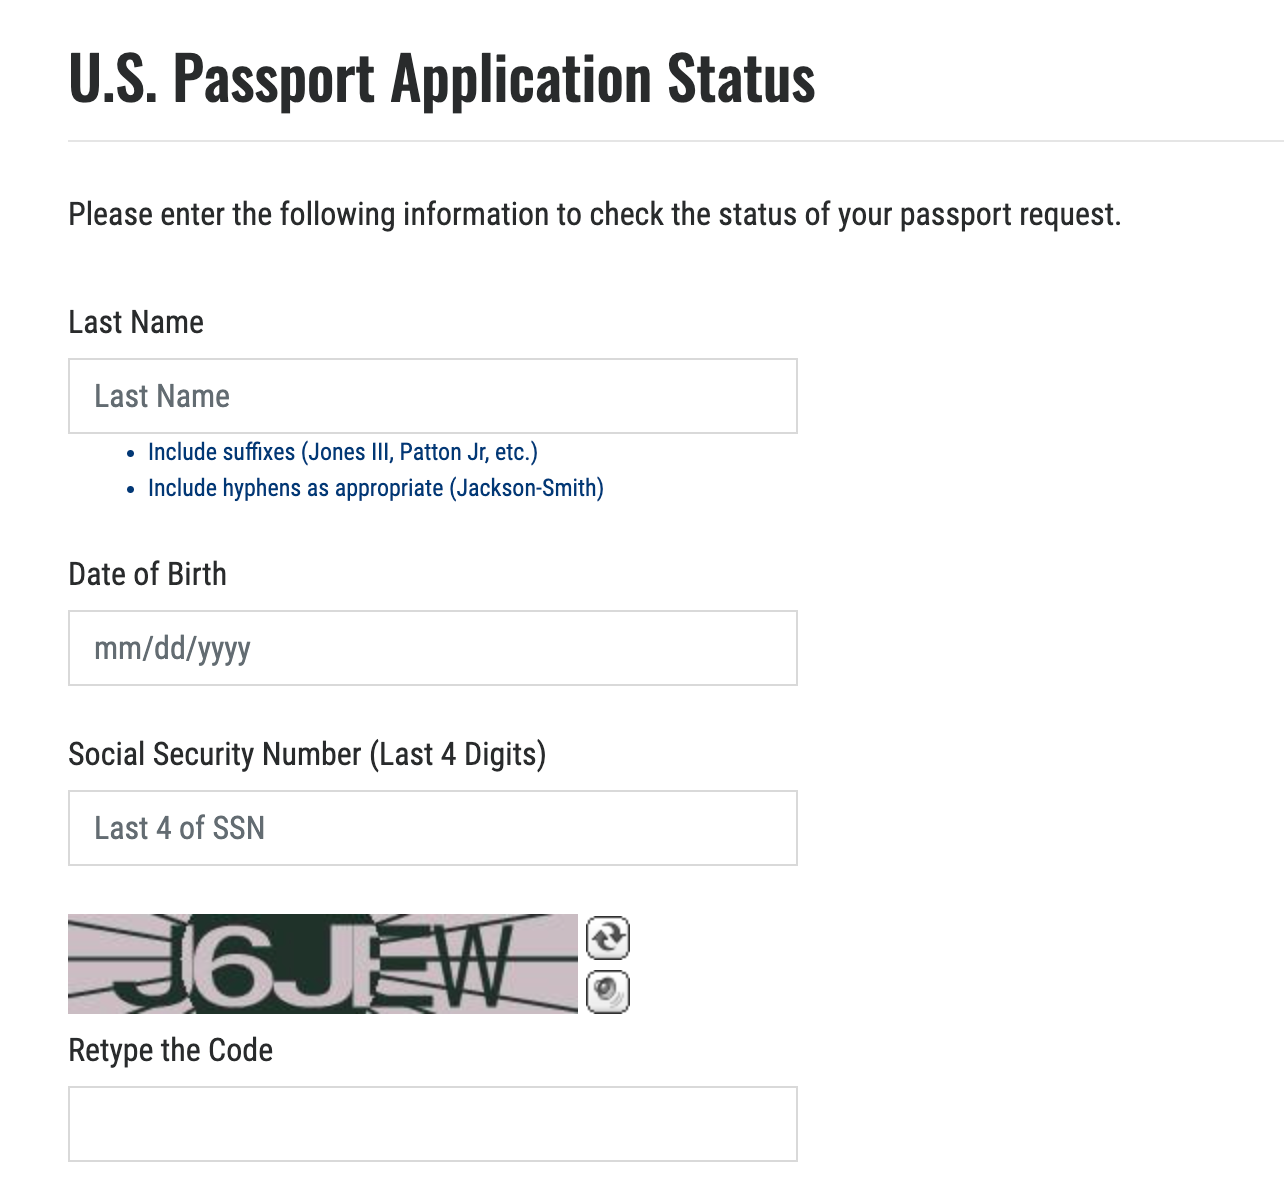Select the speaker icon beside the captcha
The image size is (1284, 1182).
(608, 992)
